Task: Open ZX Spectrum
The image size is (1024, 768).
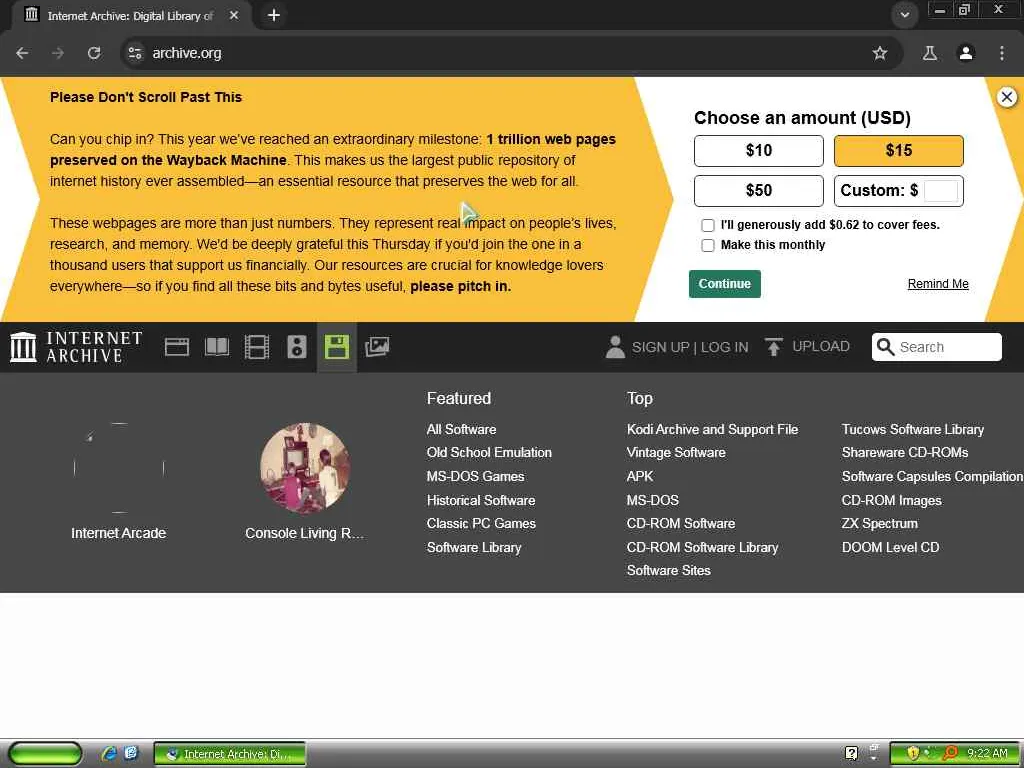Action: pos(880,524)
